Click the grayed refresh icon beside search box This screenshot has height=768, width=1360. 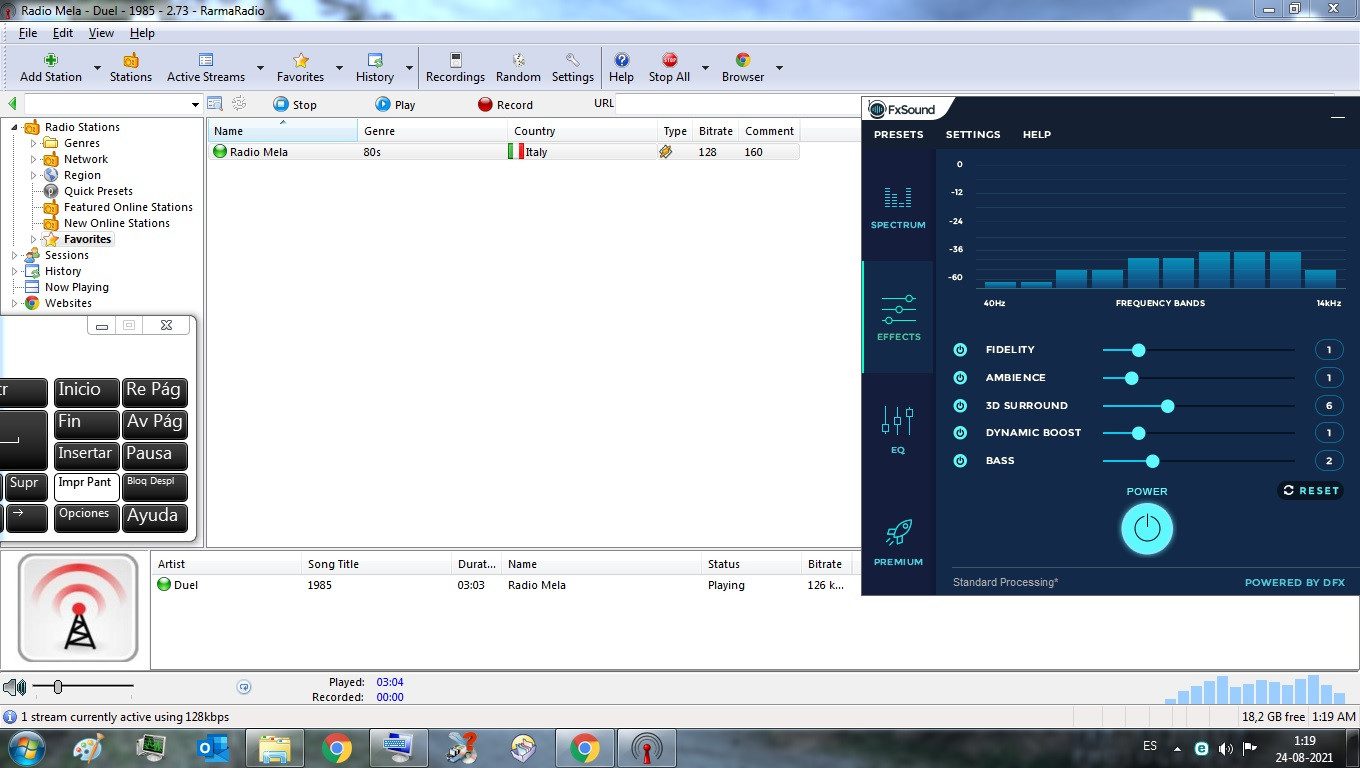(239, 103)
